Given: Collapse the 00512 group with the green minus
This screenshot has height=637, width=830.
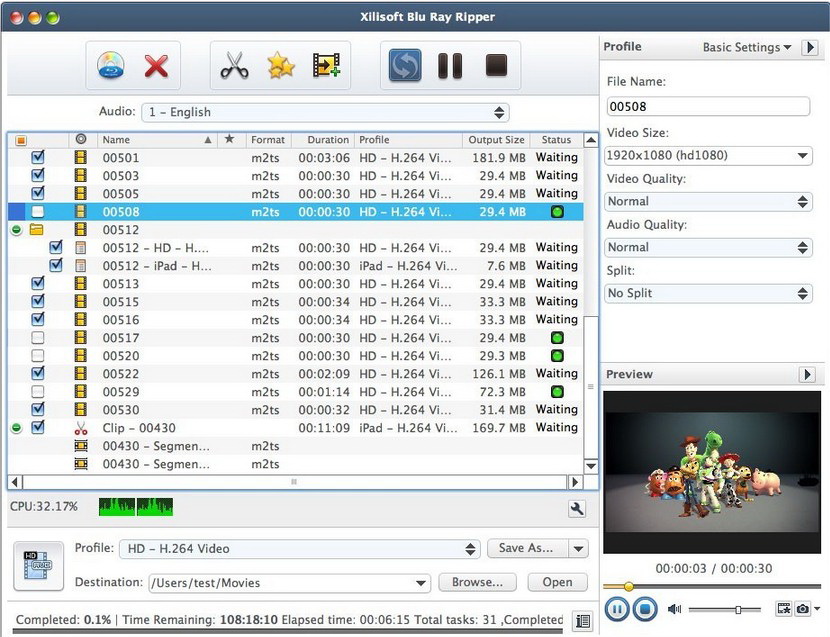Looking at the screenshot, I should pyautogui.click(x=16, y=230).
